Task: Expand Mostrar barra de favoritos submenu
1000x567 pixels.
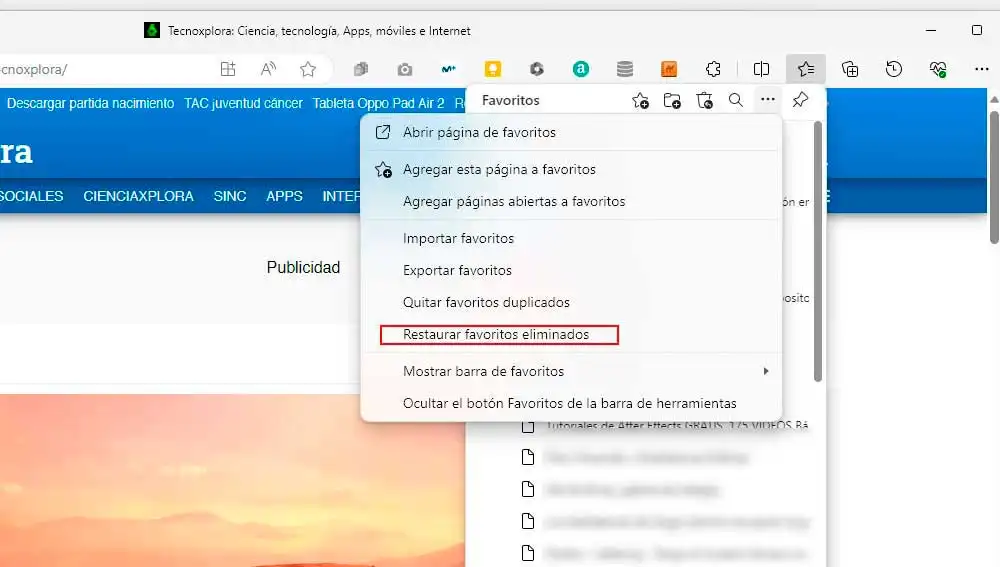Action: pos(571,371)
